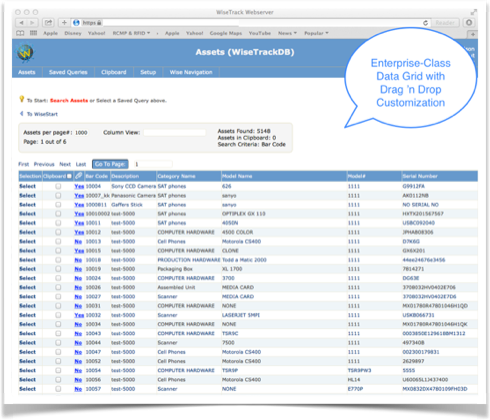
Task: Go to First page link
Action: (24, 164)
